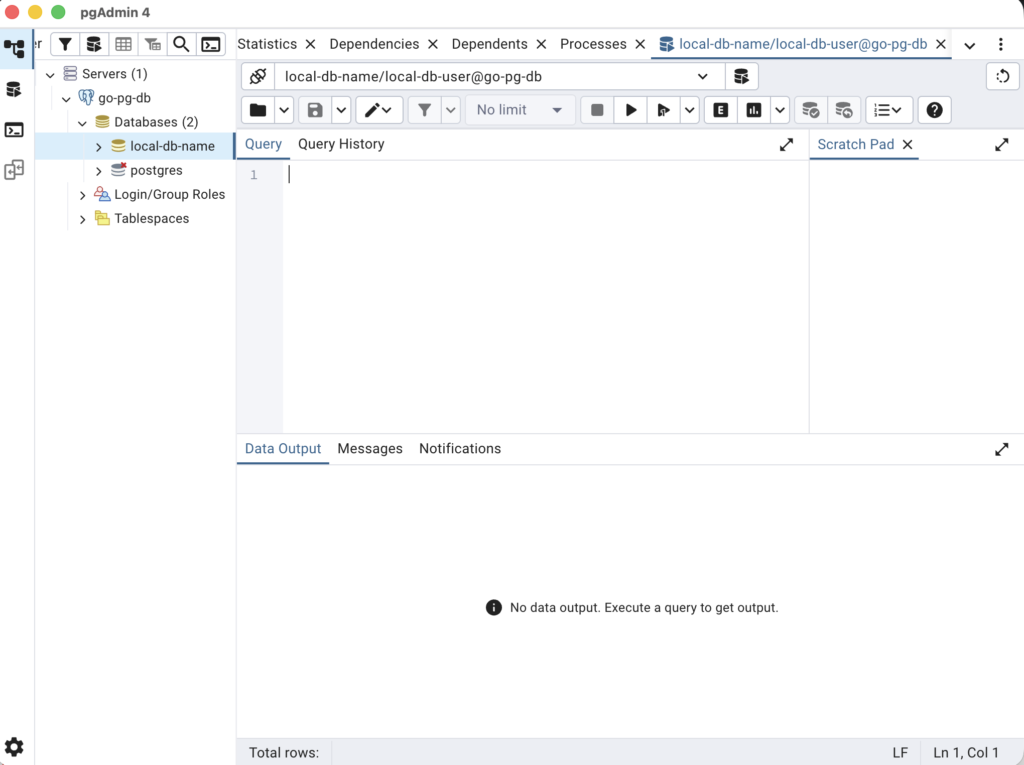Click the Execute script play button
The height and width of the screenshot is (765, 1024).
(x=630, y=110)
